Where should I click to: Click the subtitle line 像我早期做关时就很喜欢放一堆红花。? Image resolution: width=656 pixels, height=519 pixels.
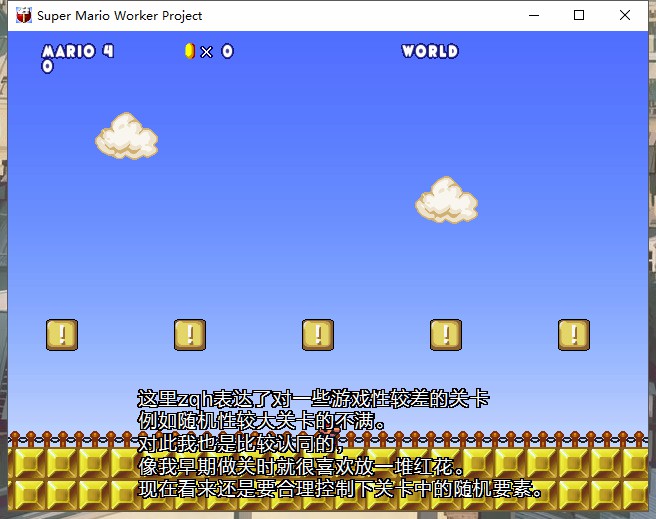coord(302,466)
